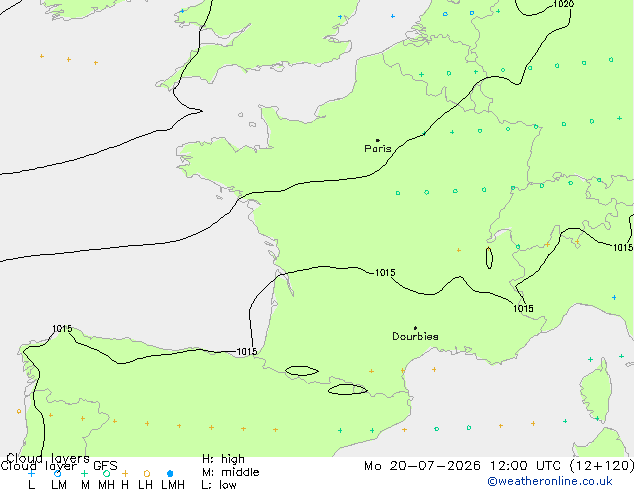Click the 1015 label left of Dourbies on the Biscay coast

pos(247,352)
